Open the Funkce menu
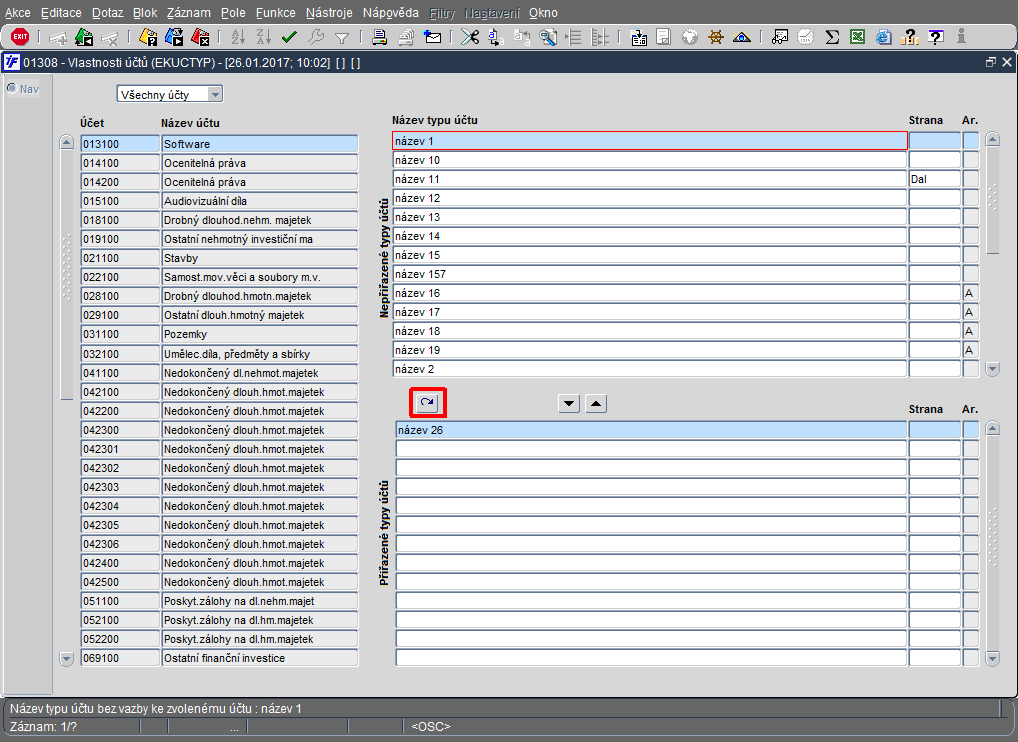 (x=275, y=13)
